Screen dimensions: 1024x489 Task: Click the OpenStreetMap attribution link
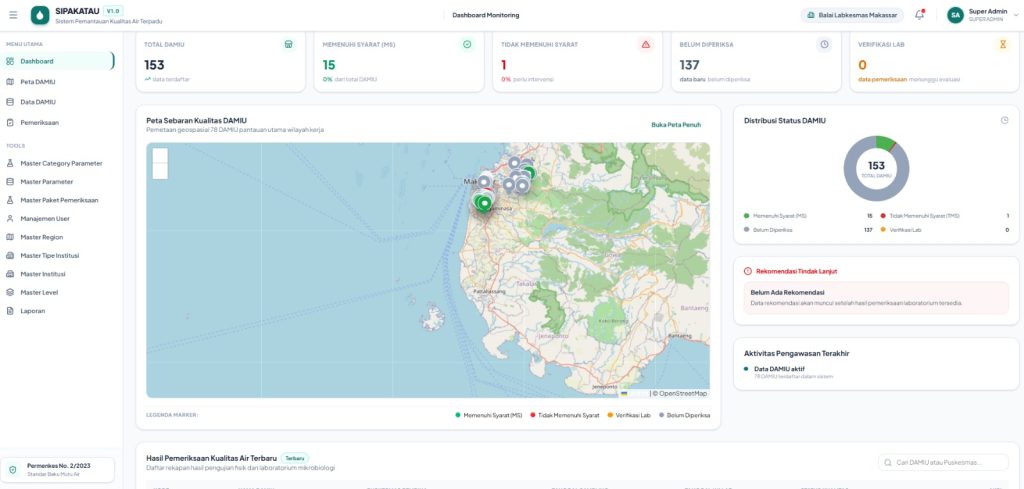682,394
